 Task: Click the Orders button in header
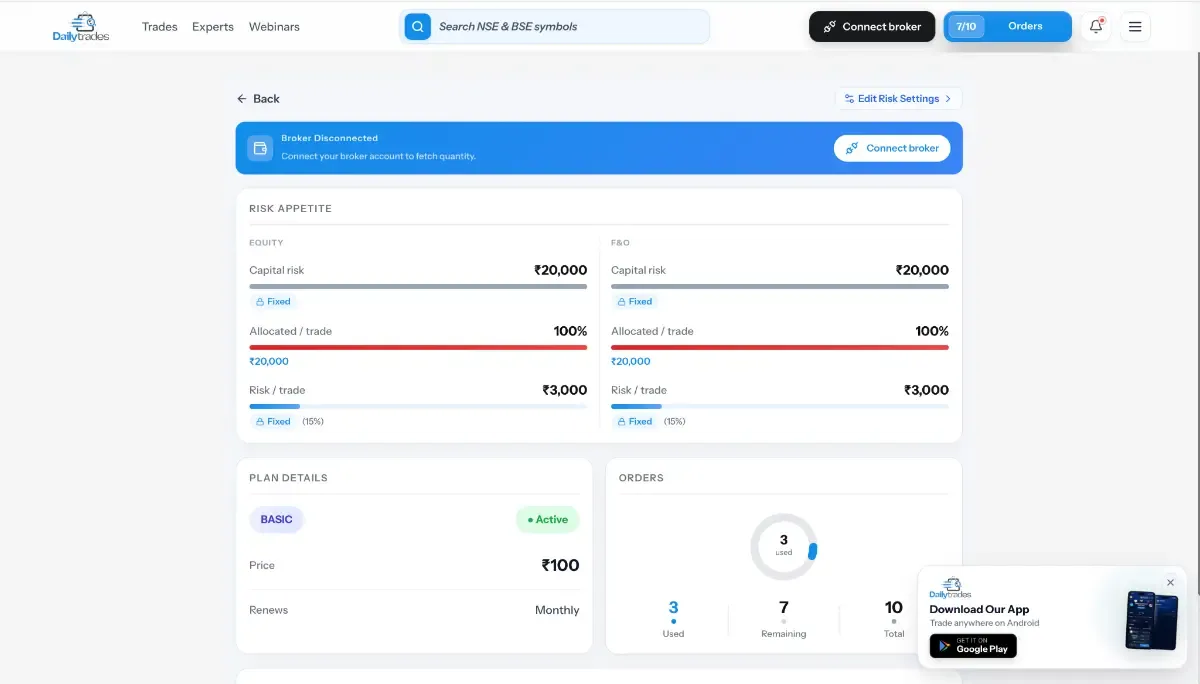tap(1025, 27)
